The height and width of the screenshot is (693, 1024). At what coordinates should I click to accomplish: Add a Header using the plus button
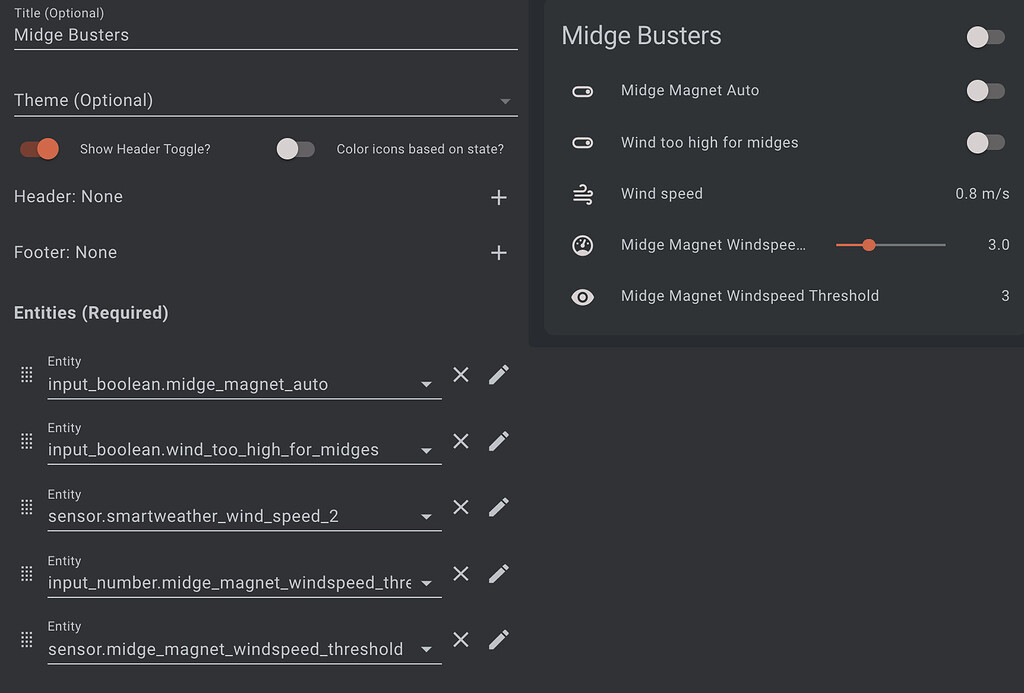499,197
